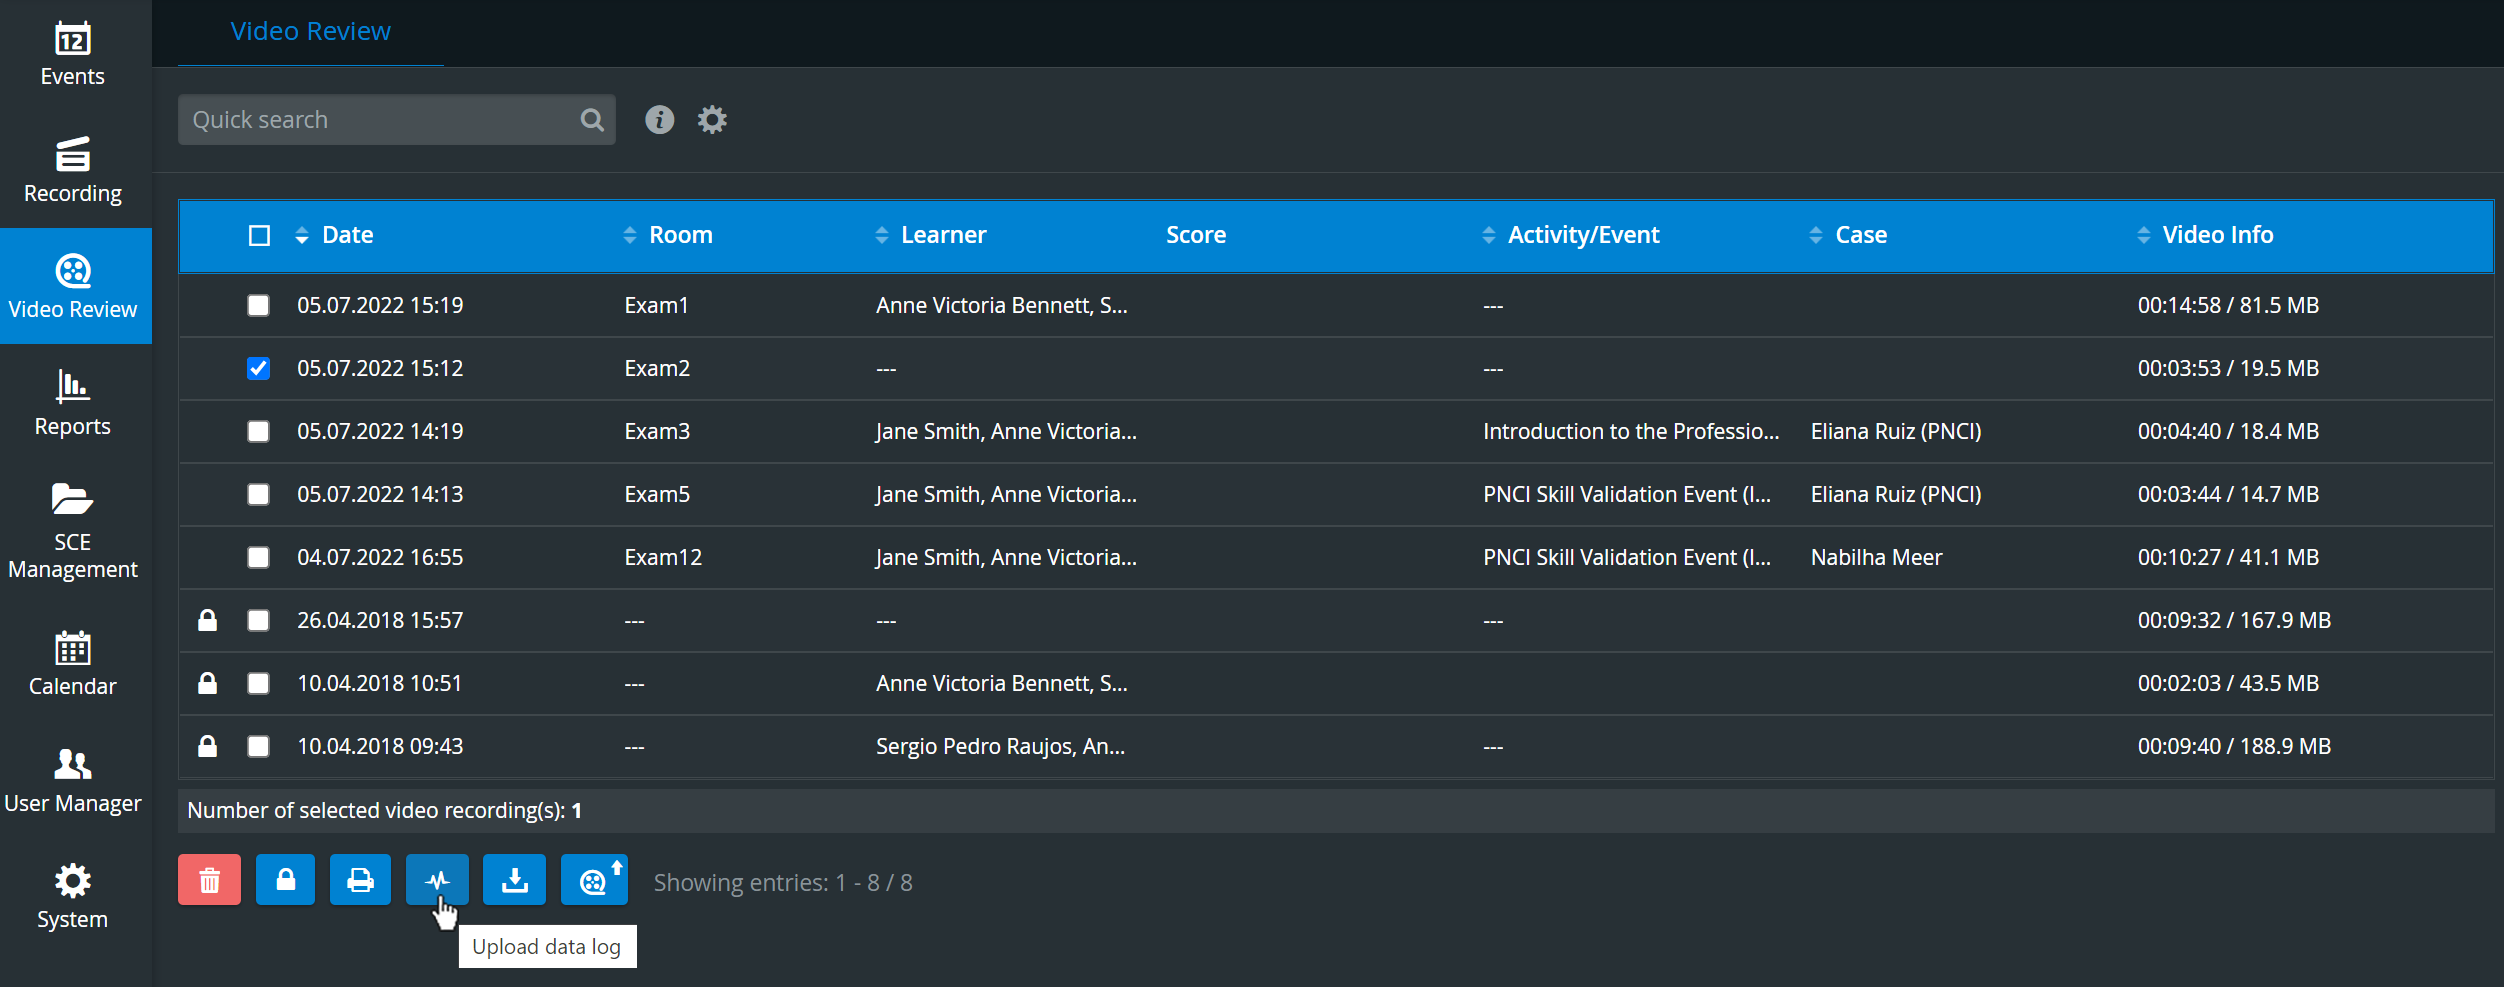This screenshot has width=2504, height=987.
Task: Click the red delete trash button
Action: [209, 880]
